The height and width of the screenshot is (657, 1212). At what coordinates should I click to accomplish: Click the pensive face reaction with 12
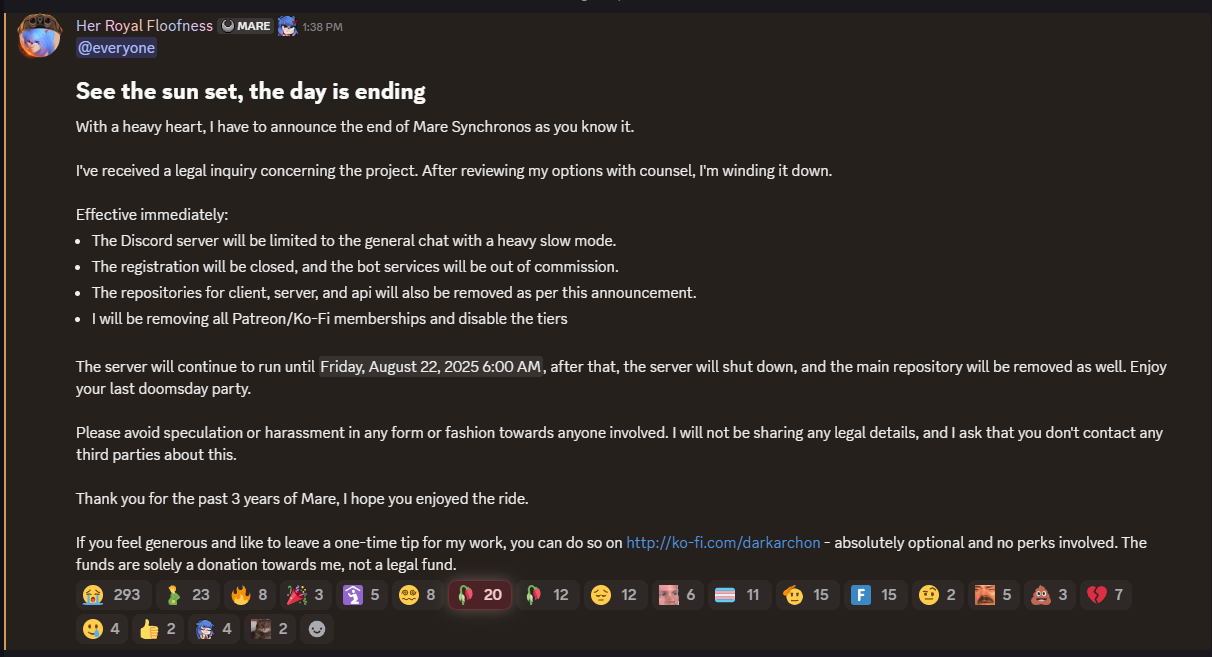click(614, 595)
